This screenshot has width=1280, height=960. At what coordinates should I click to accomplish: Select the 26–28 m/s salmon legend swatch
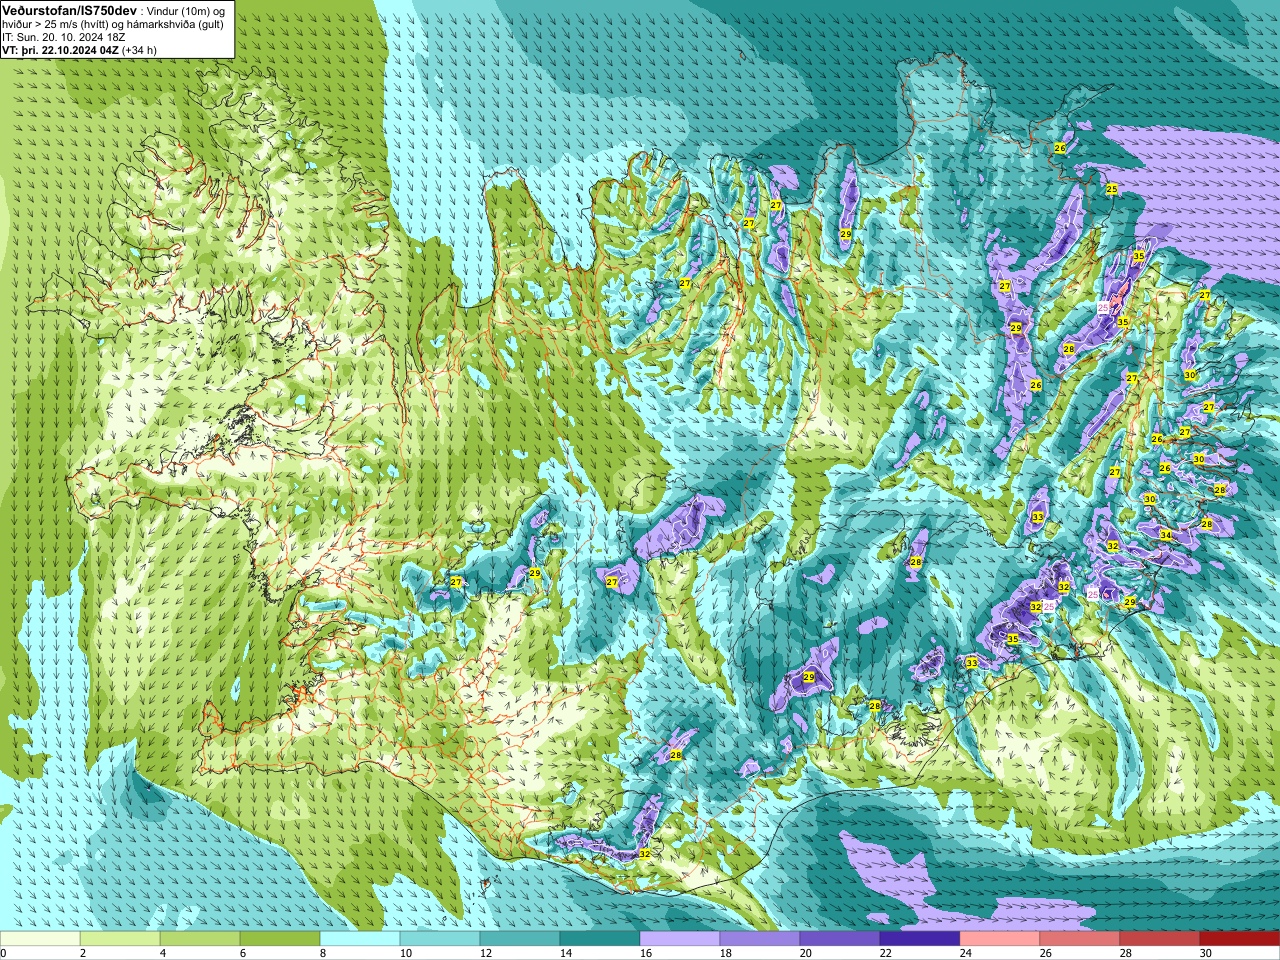(x=1080, y=938)
